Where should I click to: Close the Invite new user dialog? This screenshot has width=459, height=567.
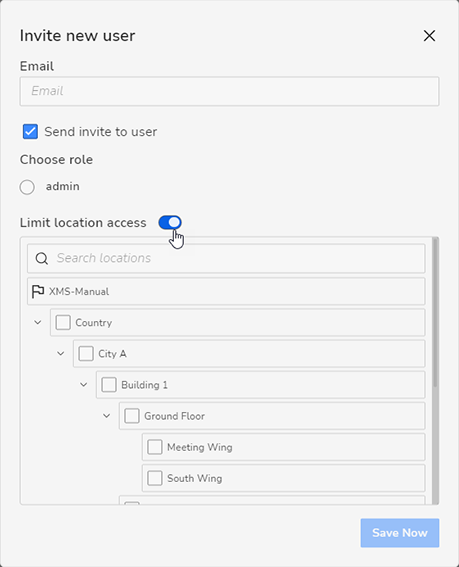pyautogui.click(x=429, y=35)
